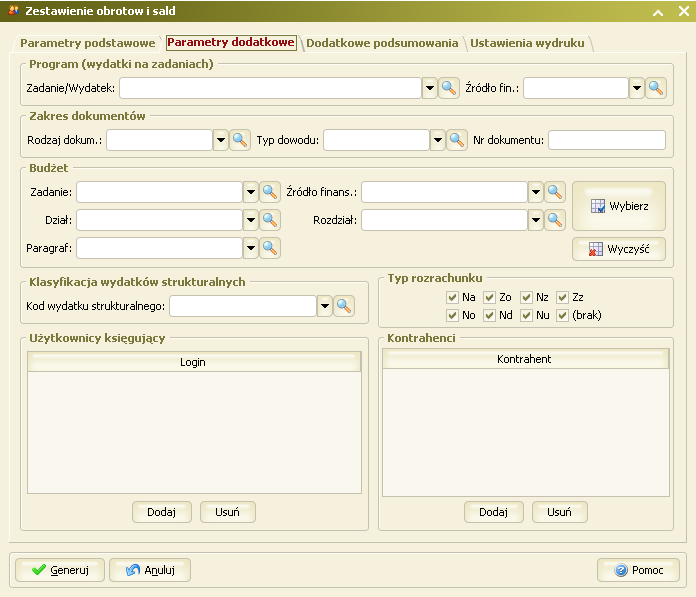696x597 pixels.
Task: Click magnifier next to Dział field
Action: (x=270, y=220)
